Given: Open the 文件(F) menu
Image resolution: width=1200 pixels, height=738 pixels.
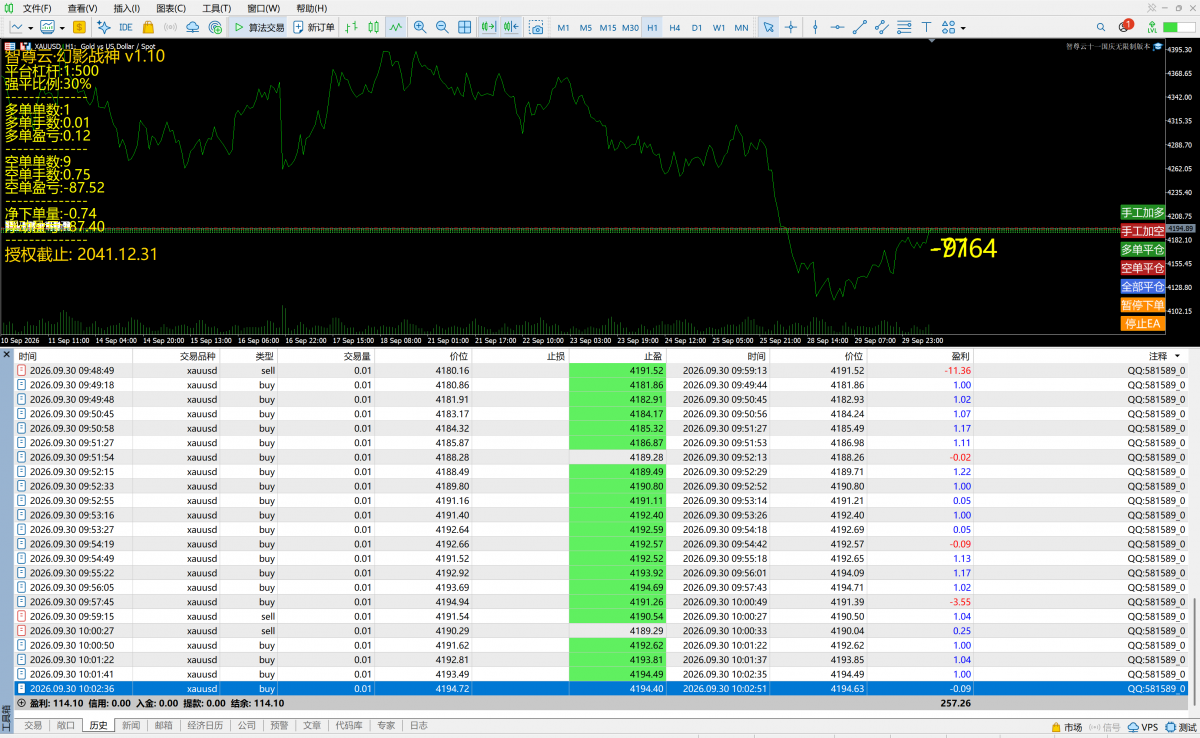Looking at the screenshot, I should point(37,8).
